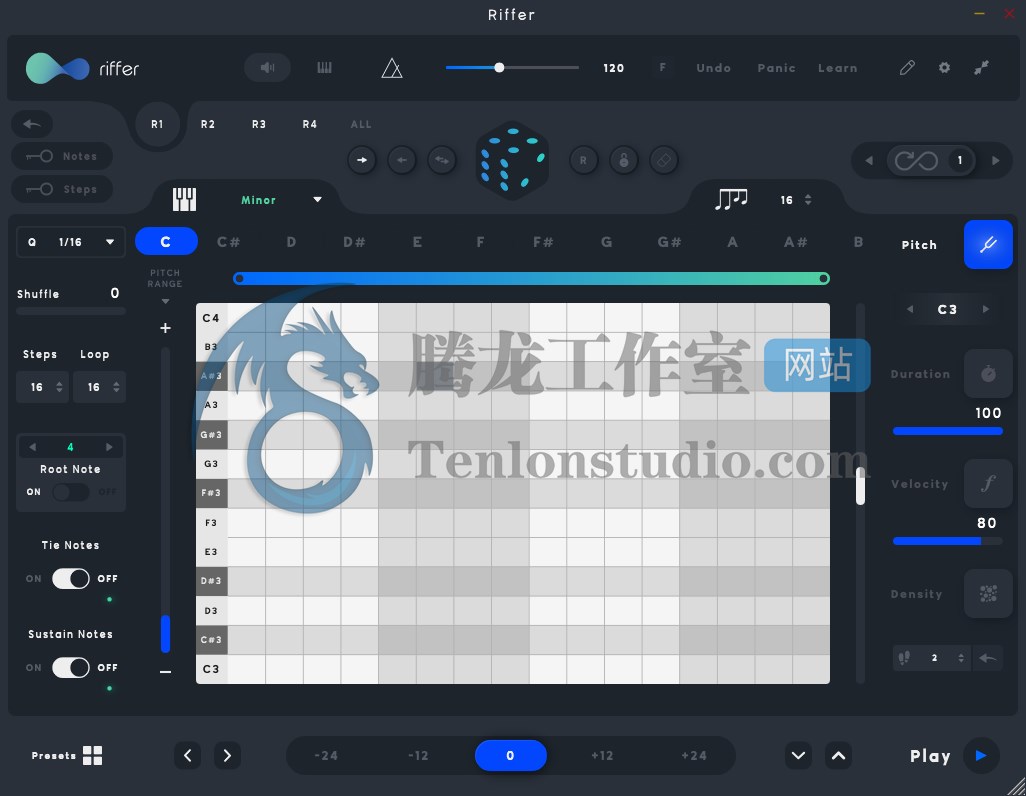Switch to the R2 riff tab

tap(207, 124)
